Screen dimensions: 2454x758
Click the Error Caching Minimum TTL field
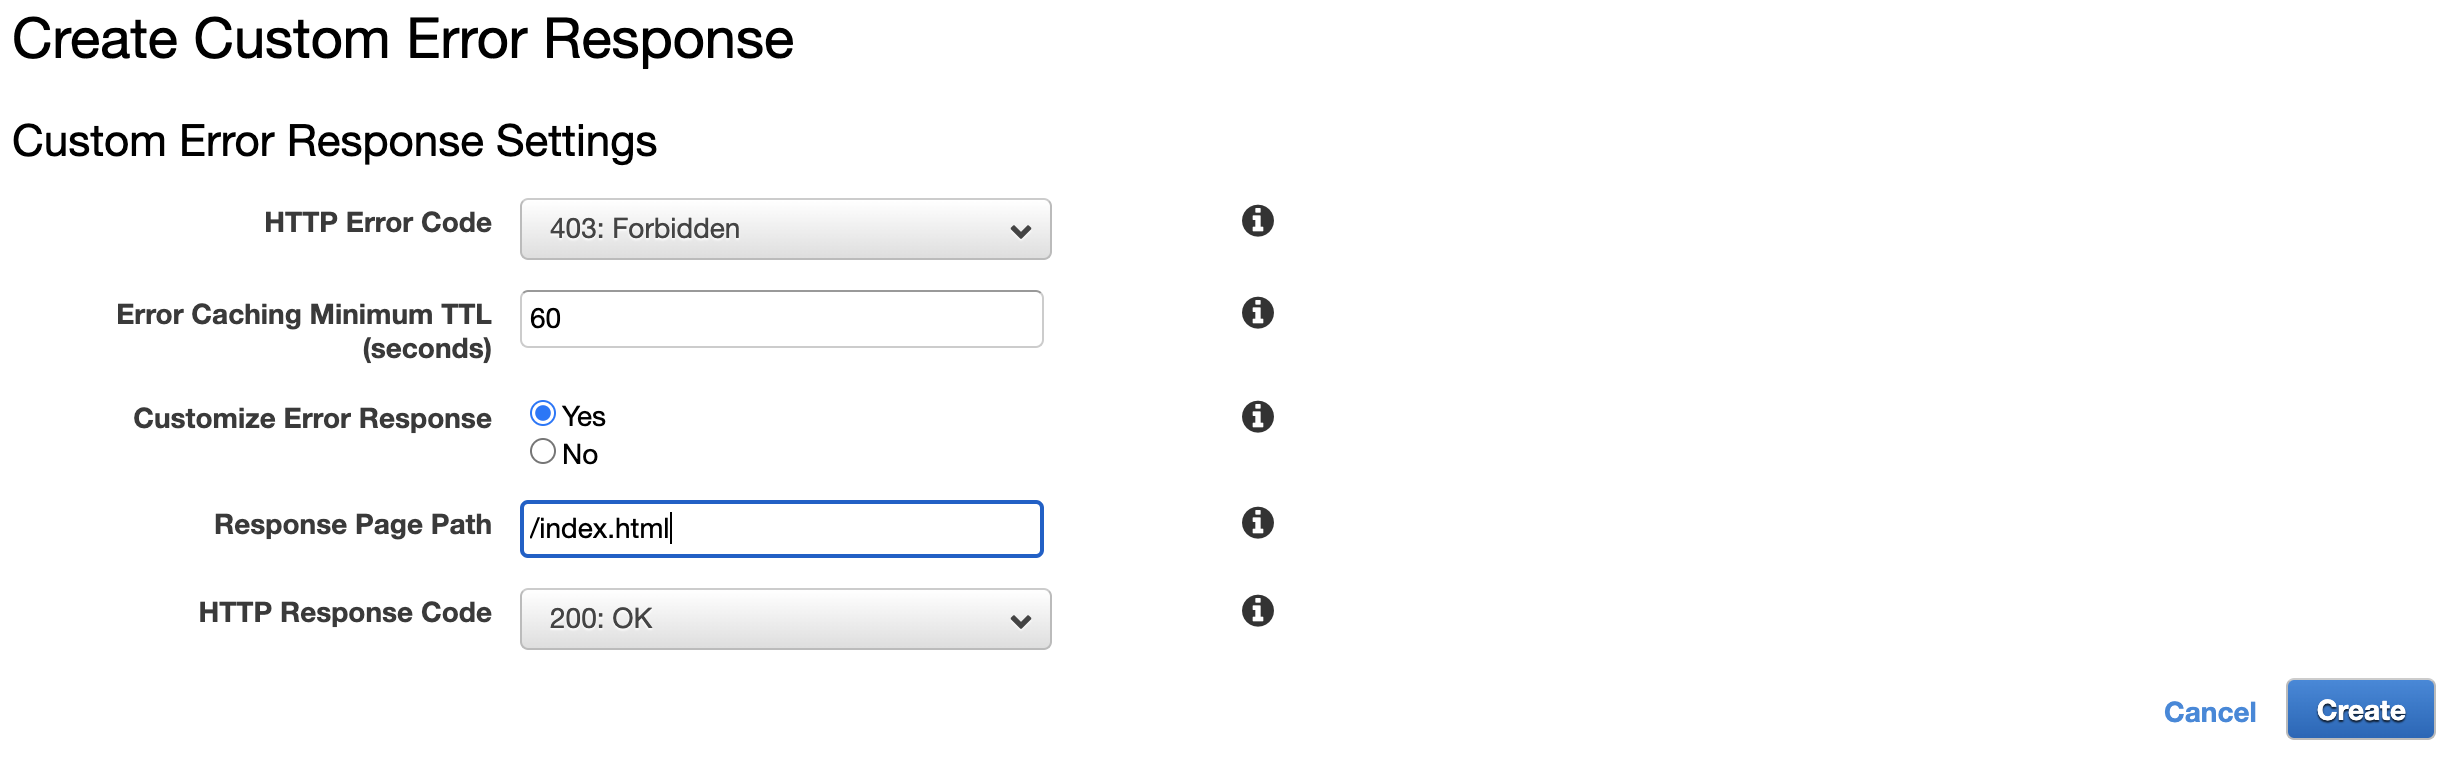[780, 317]
